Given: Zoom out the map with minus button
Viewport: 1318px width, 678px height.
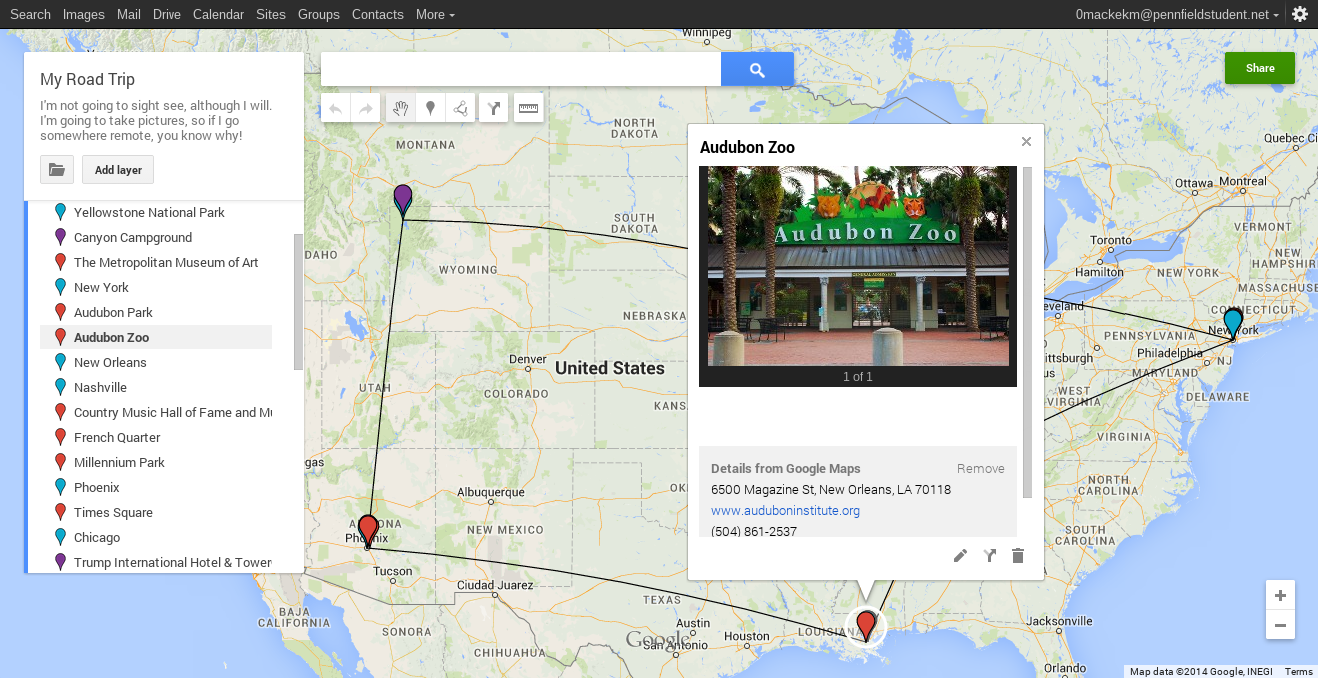Looking at the screenshot, I should (1280, 626).
